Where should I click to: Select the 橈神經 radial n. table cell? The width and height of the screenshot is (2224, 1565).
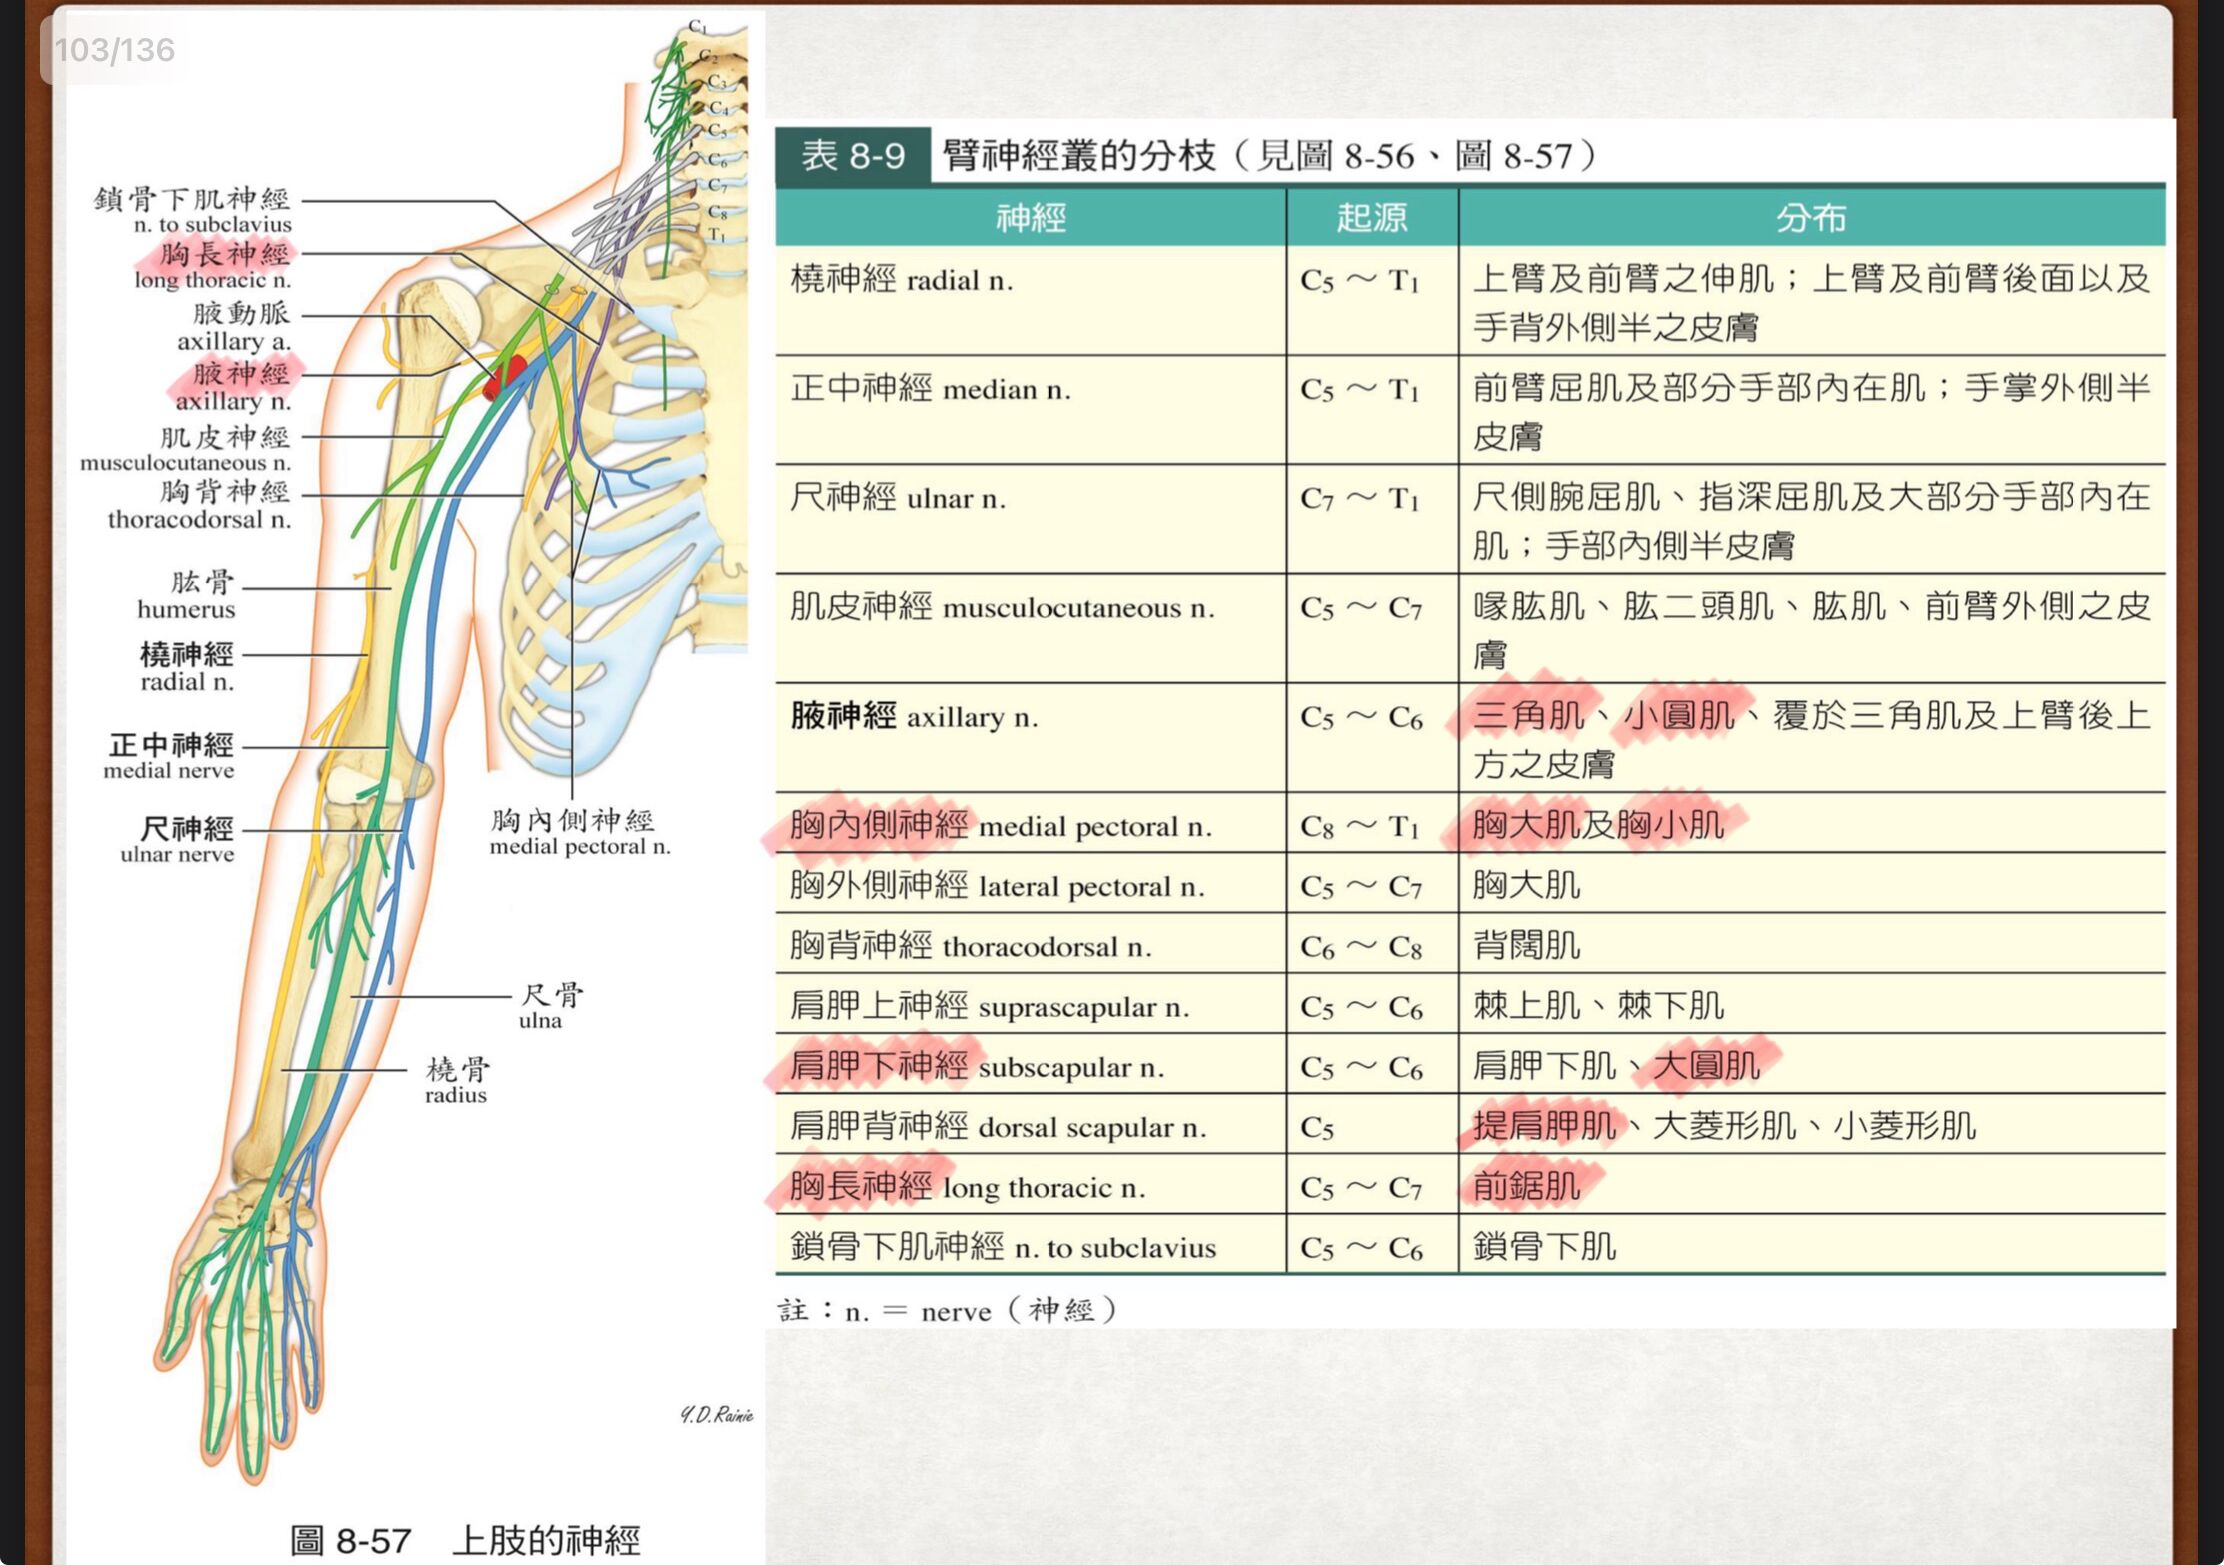point(902,280)
